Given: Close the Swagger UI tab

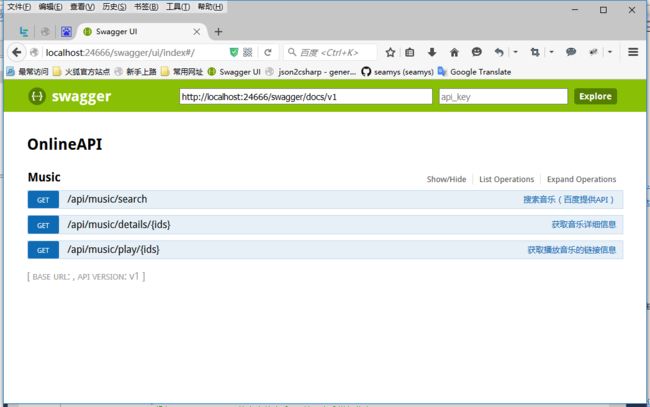Looking at the screenshot, I should coord(196,31).
